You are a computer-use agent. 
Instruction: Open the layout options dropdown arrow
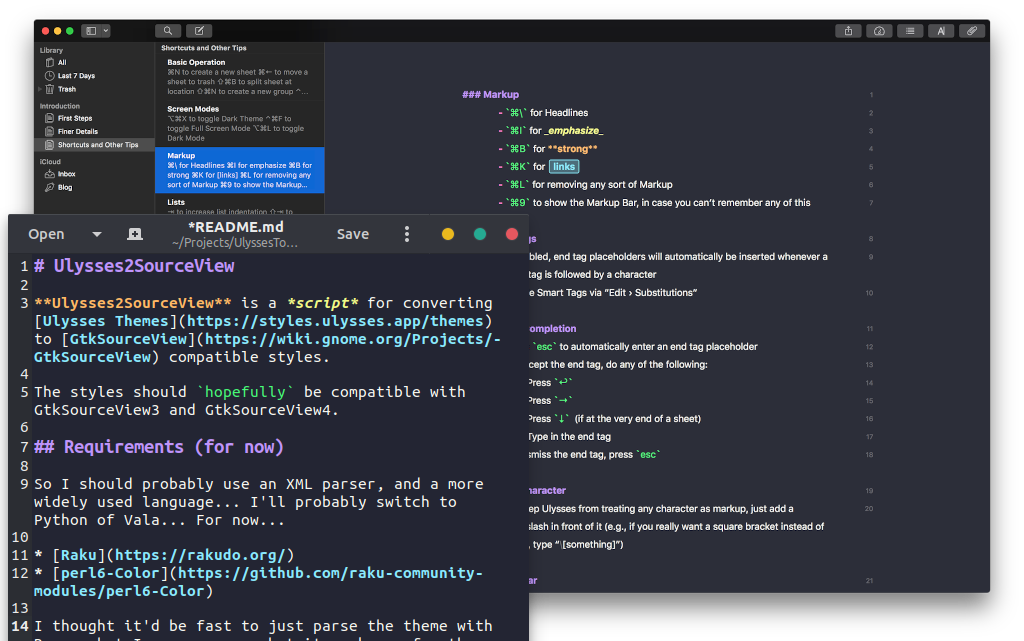pyautogui.click(x=106, y=31)
